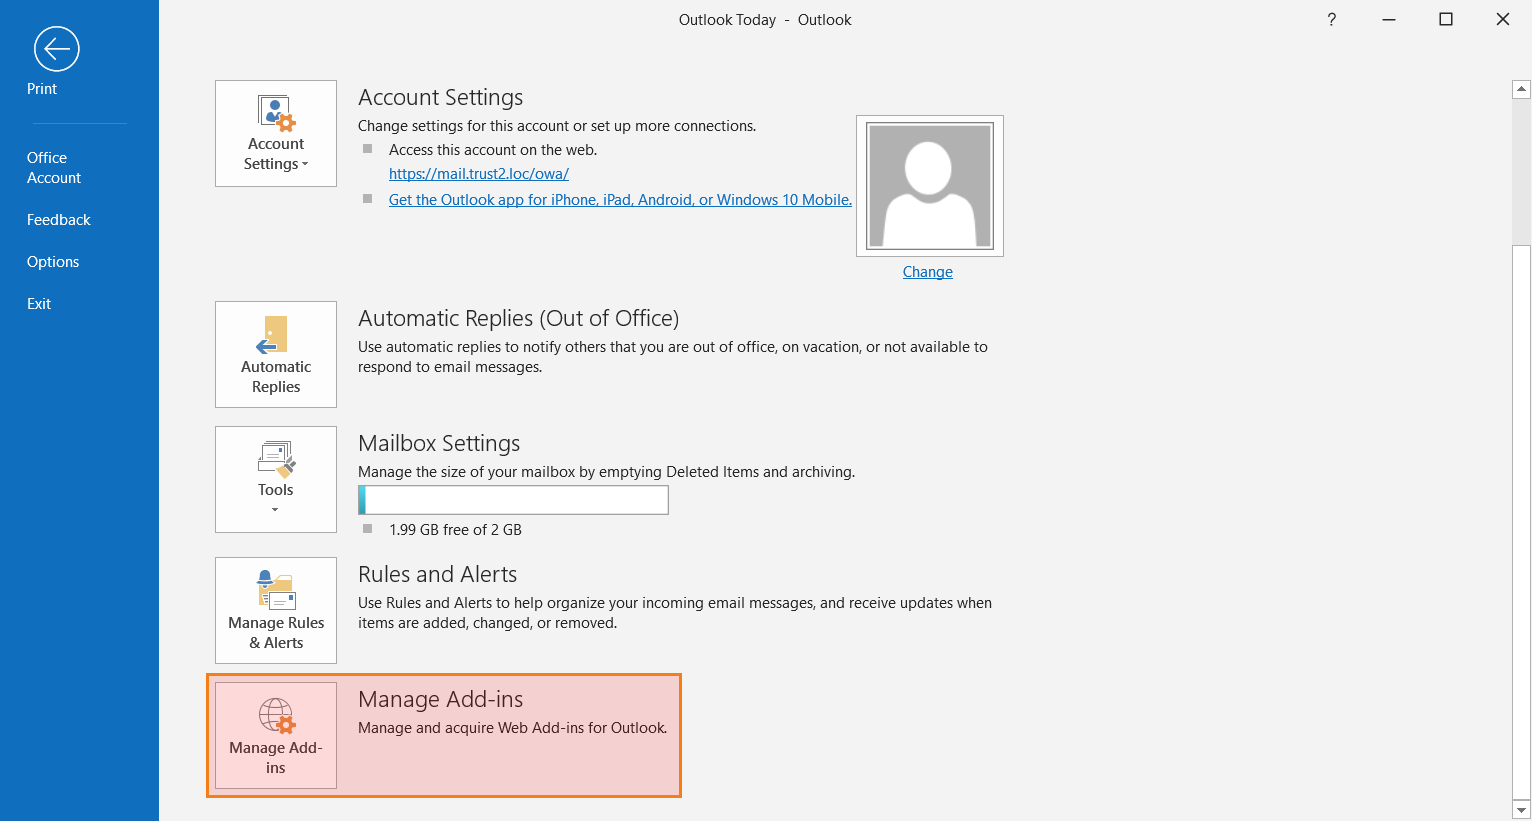The width and height of the screenshot is (1532, 821).
Task: Click the Automatic Replies door icon
Action: (273, 336)
